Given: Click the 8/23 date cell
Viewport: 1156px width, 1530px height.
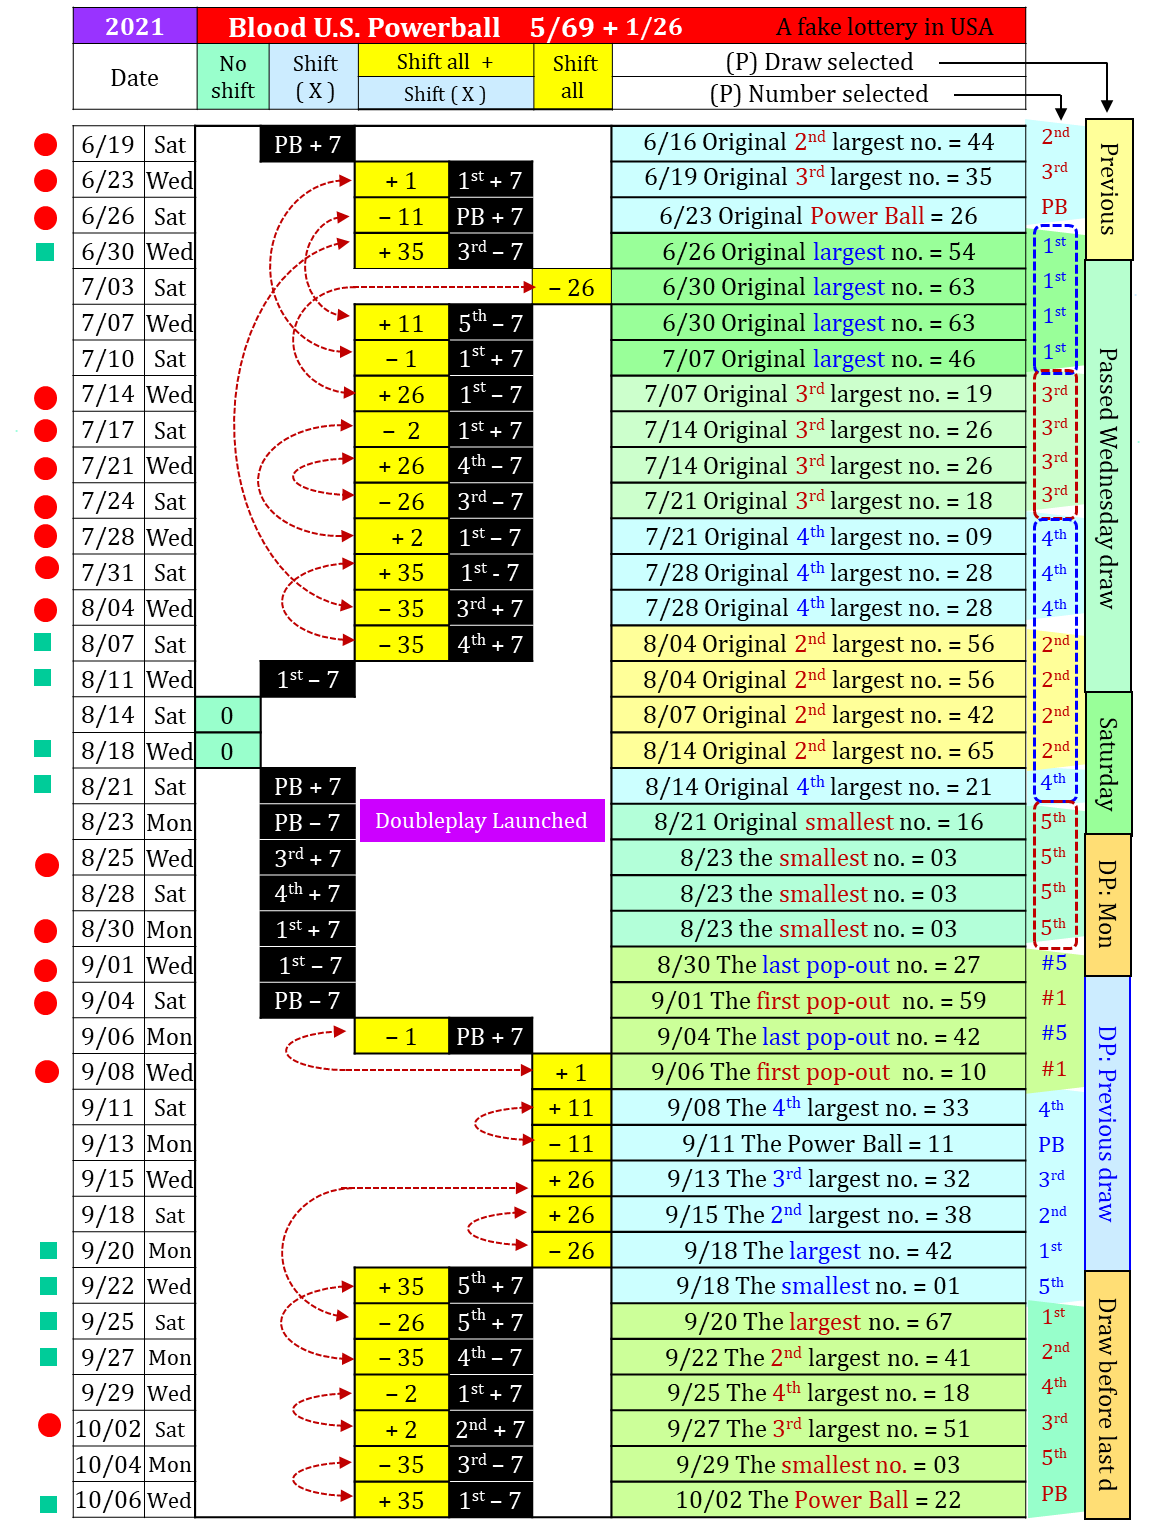Looking at the screenshot, I should click(108, 823).
